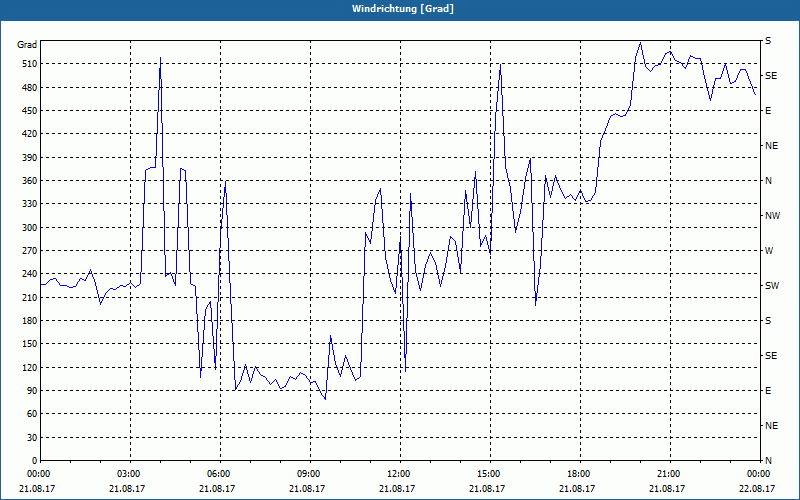Pick the 21.08.17 date beneath 18:00

point(578,488)
